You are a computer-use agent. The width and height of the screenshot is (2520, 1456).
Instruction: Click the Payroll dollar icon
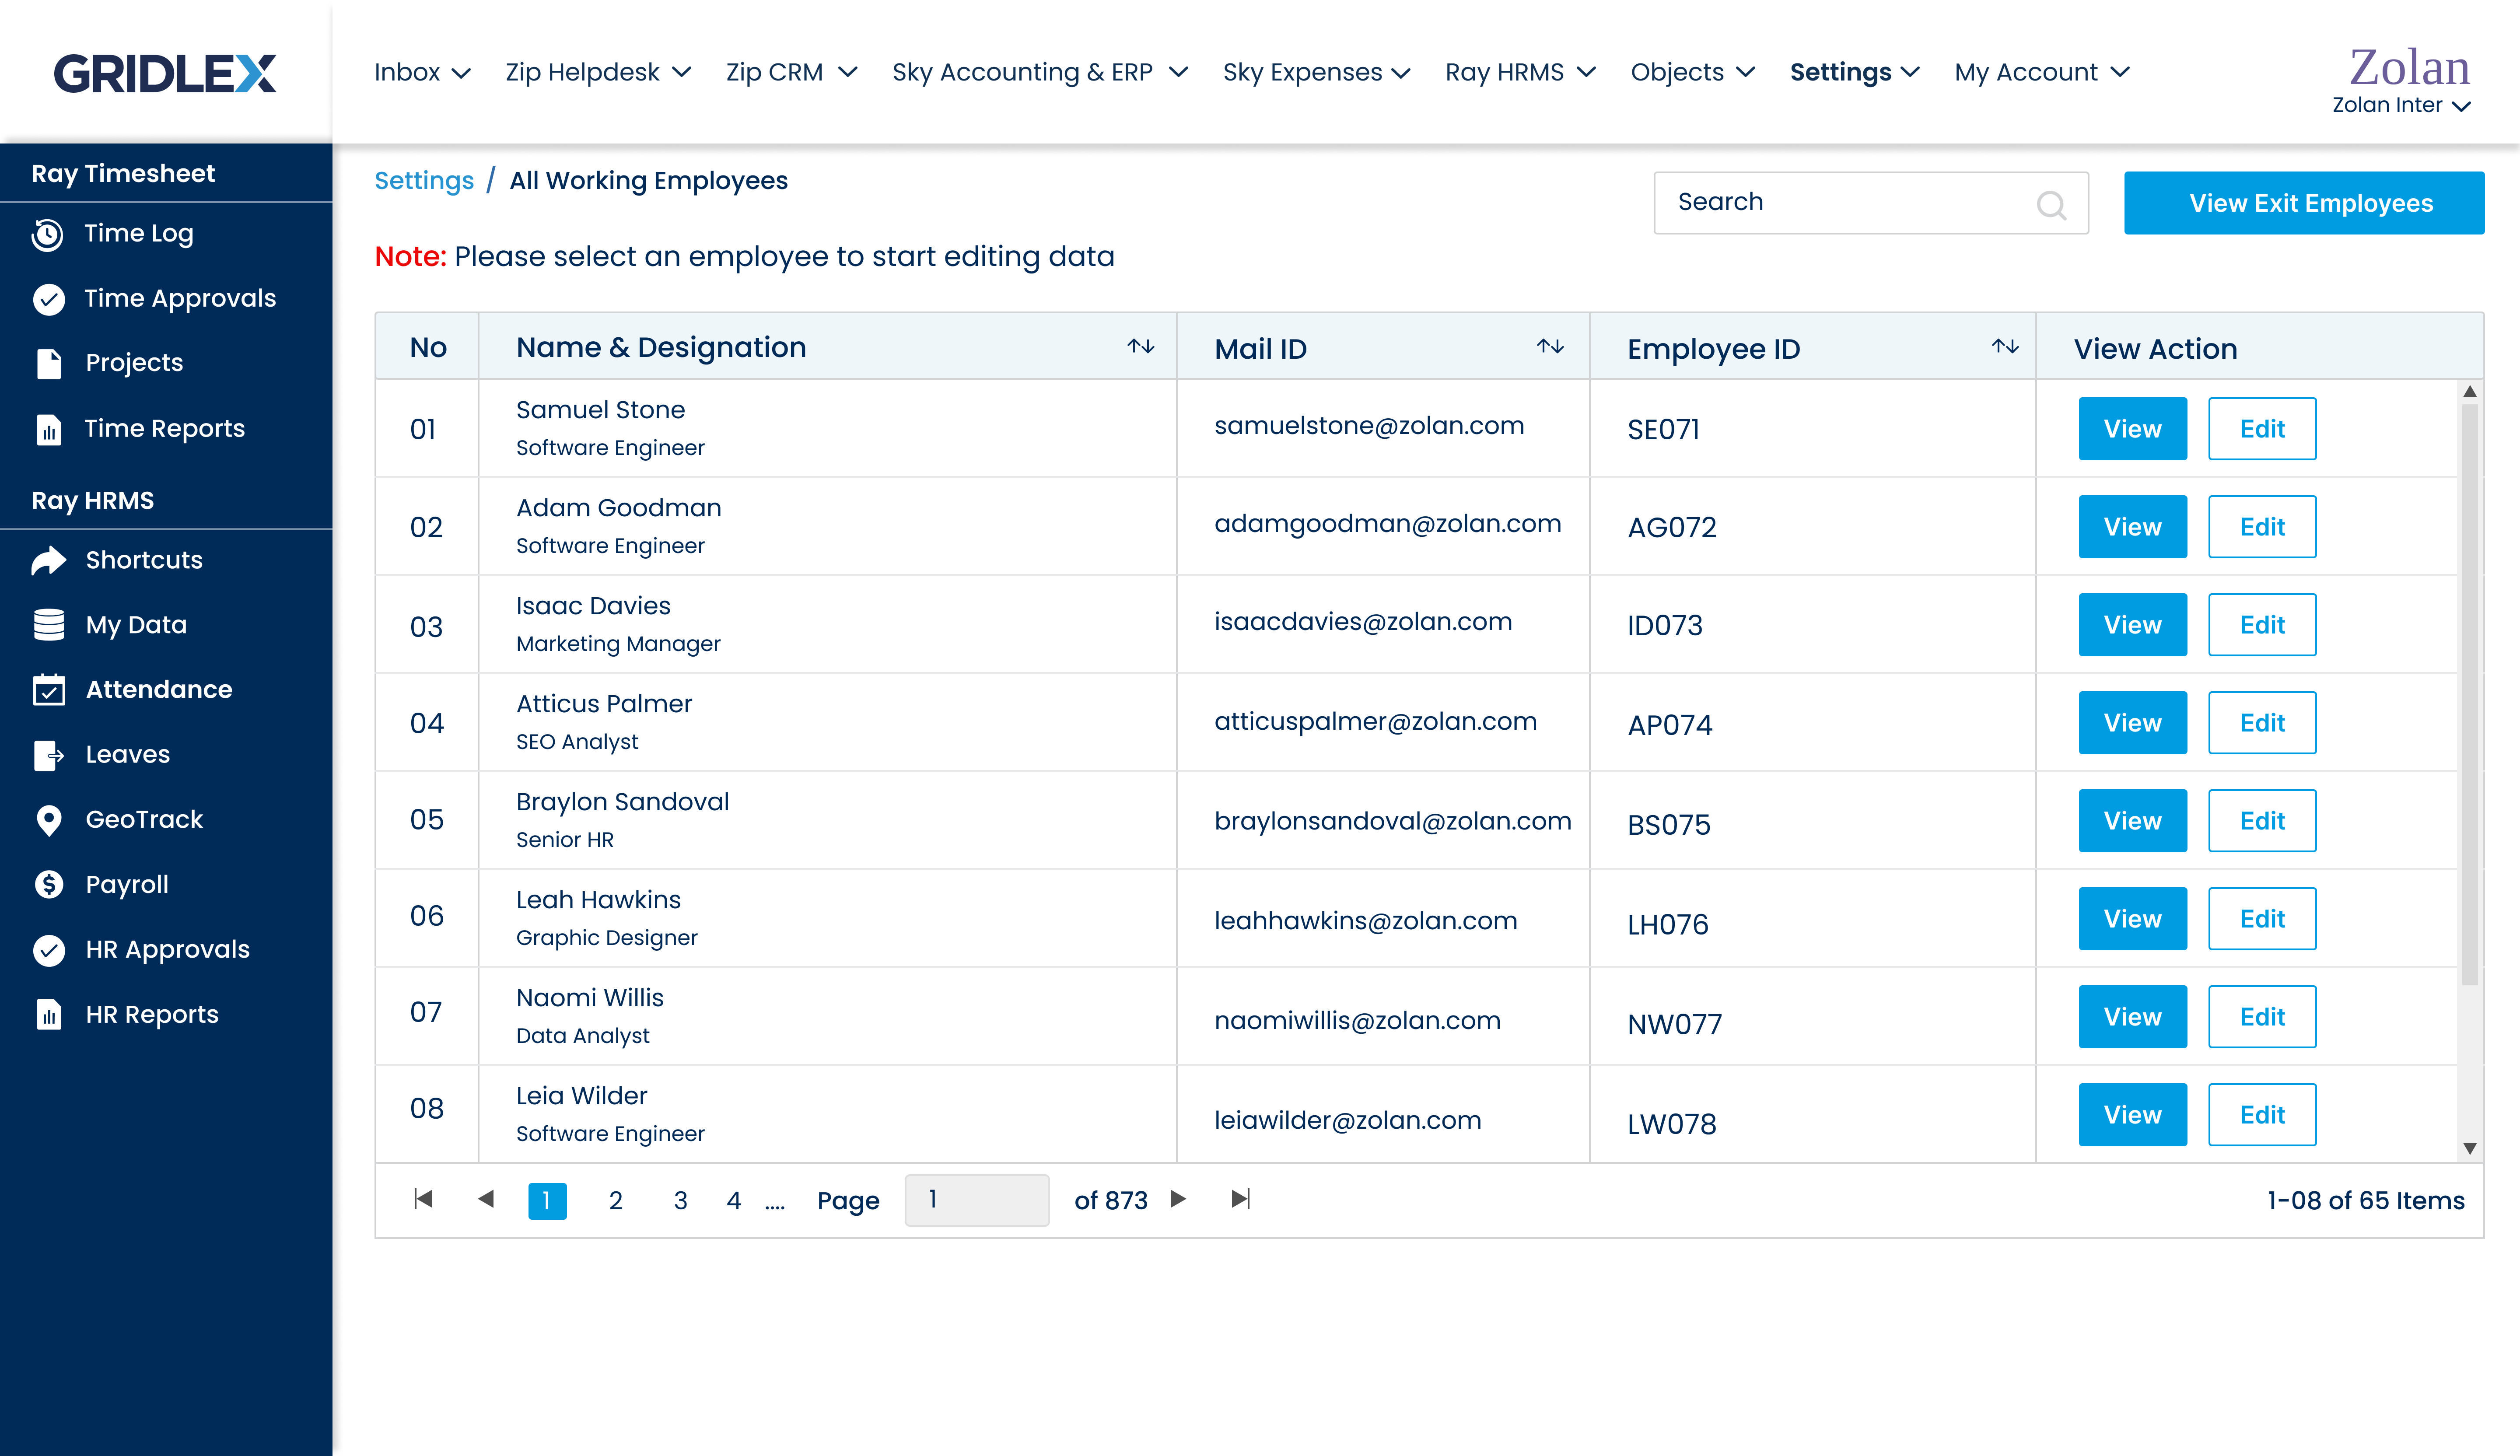pyautogui.click(x=48, y=885)
